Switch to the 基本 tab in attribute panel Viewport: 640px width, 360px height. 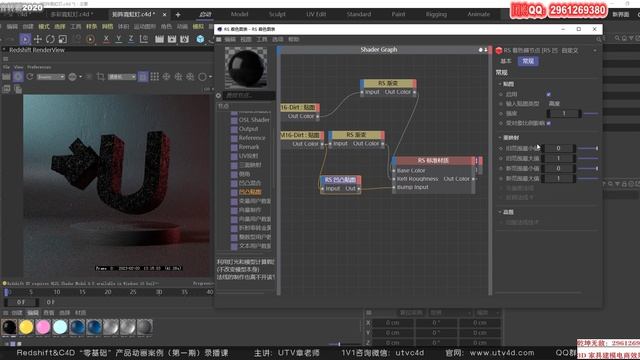pyautogui.click(x=506, y=61)
